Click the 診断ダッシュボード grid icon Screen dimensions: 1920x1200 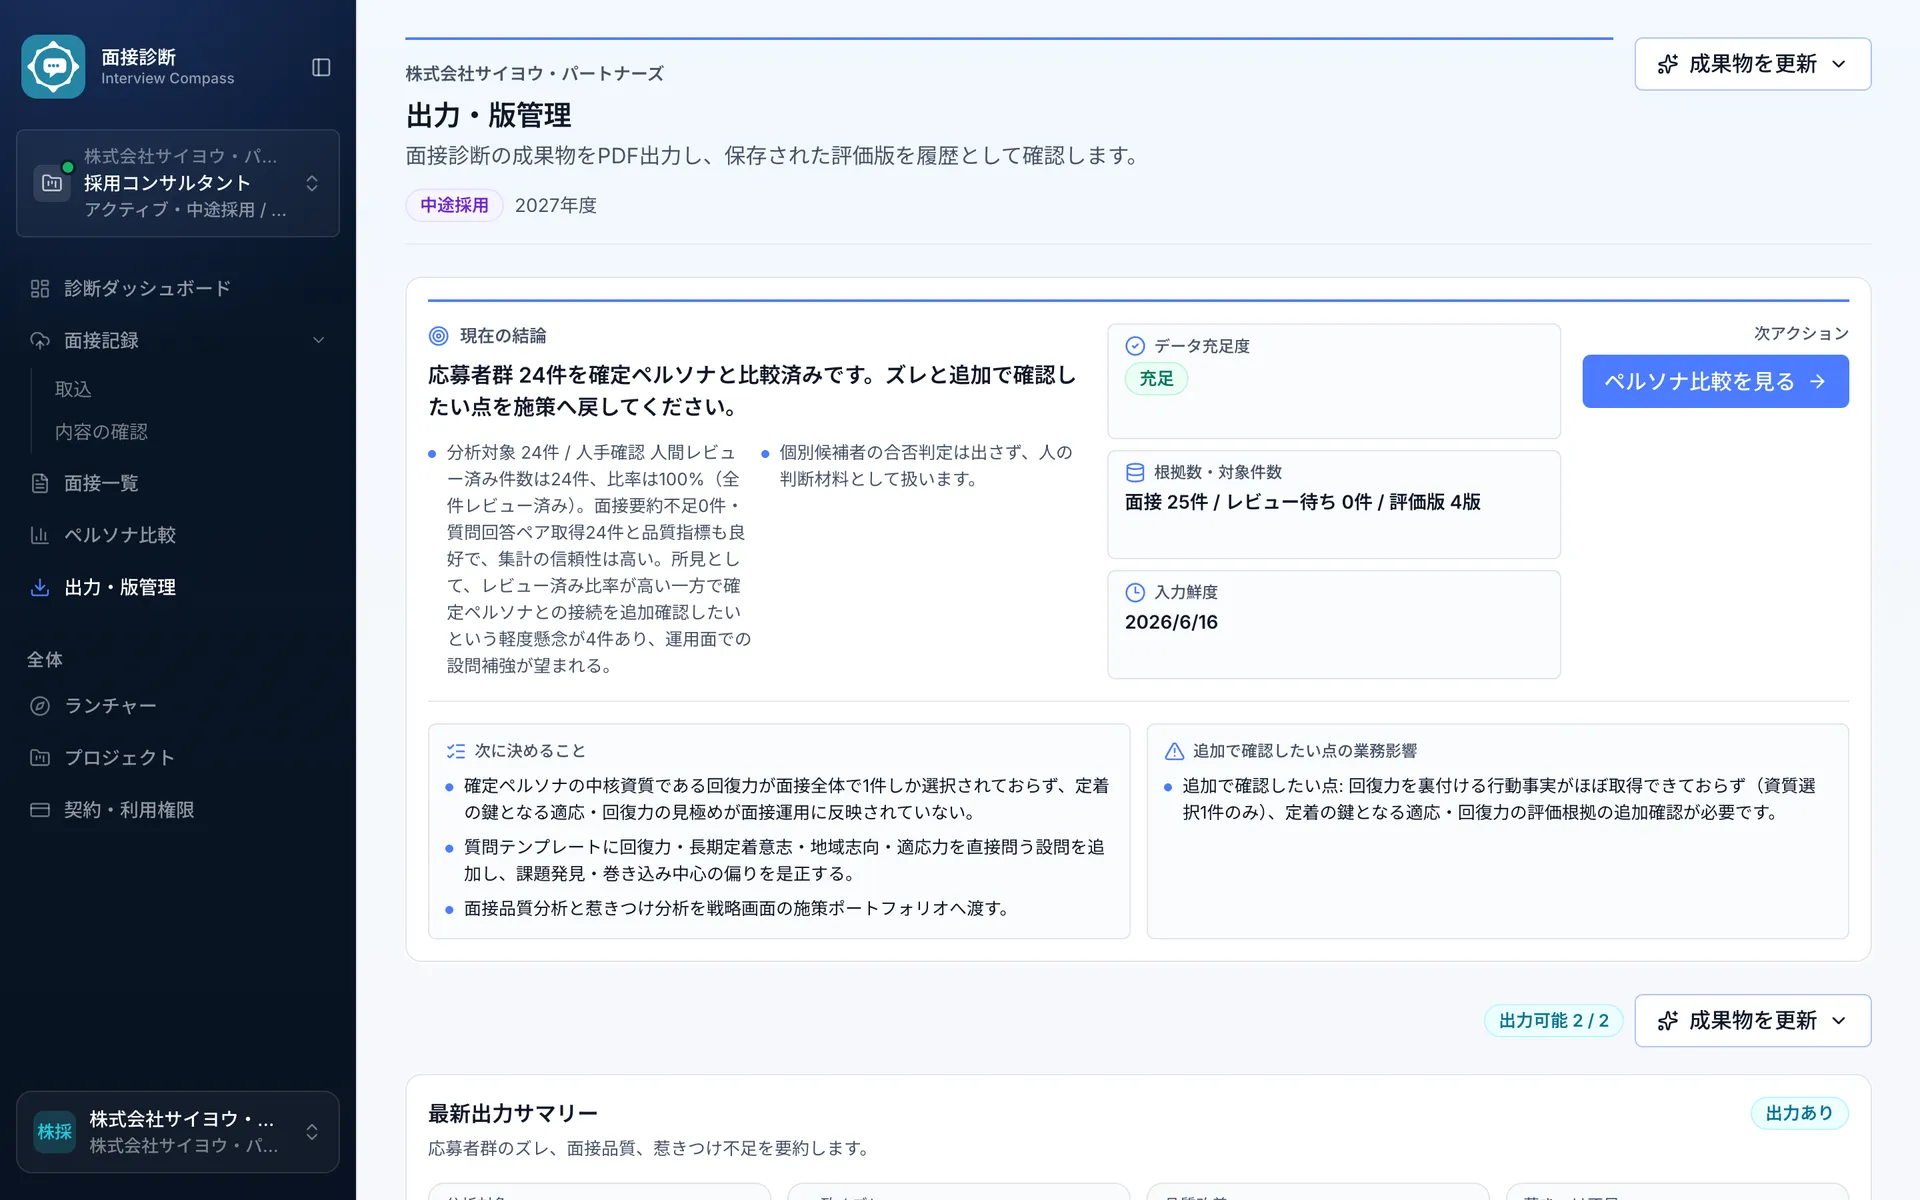[x=40, y=288]
